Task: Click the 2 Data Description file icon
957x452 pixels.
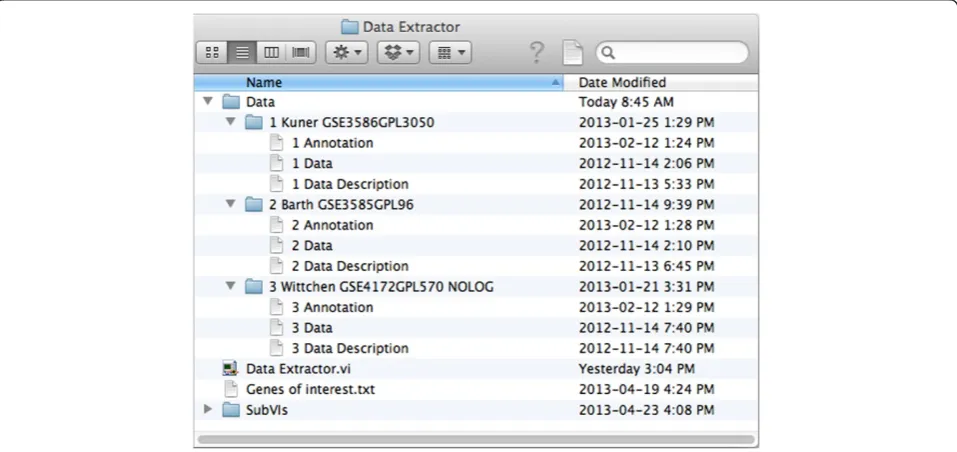Action: (276, 266)
